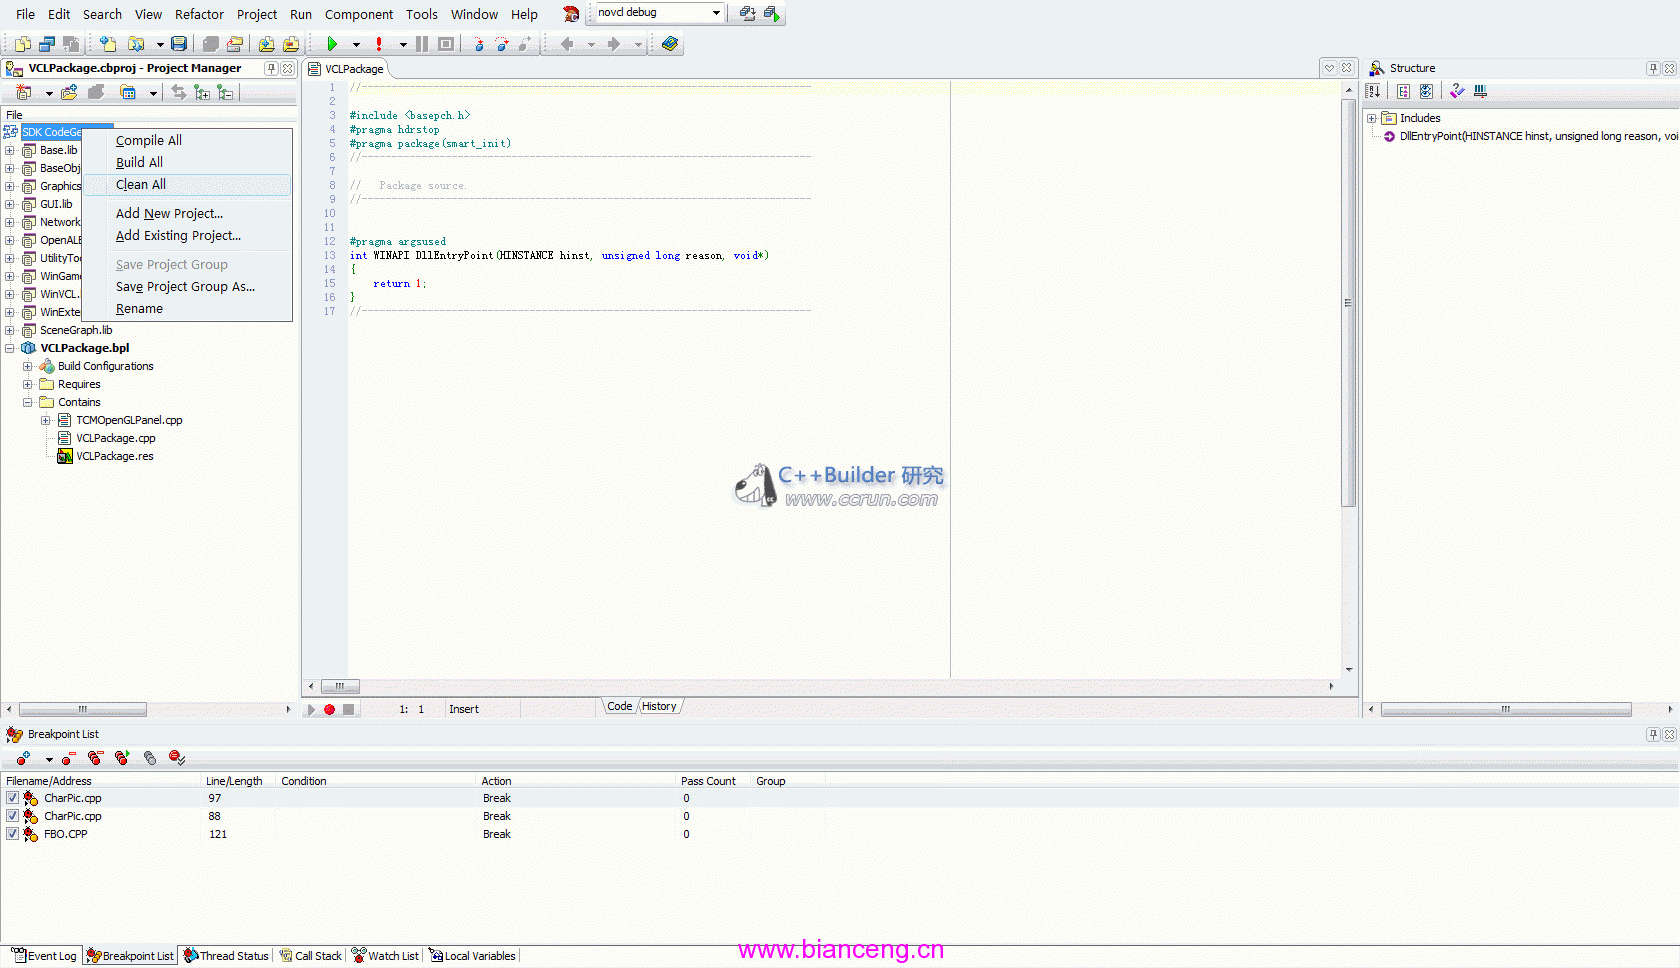This screenshot has height=968, width=1680.
Task: Uncheck the CharPic.cpp line 97 breakpoint
Action: click(x=12, y=798)
